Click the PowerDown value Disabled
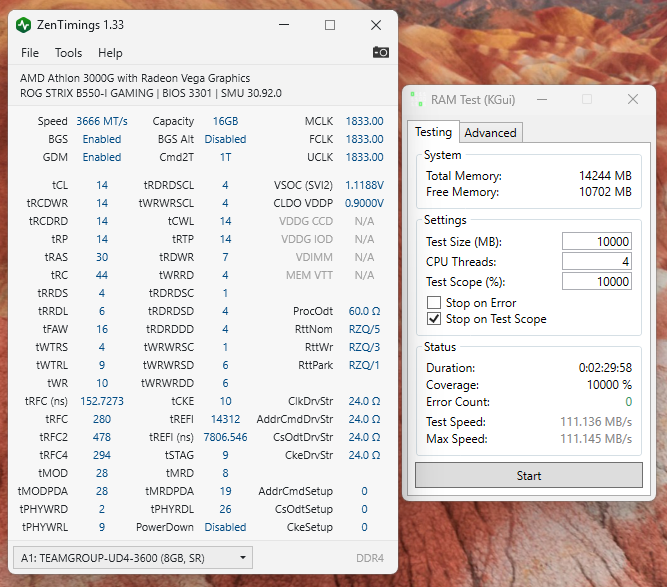 (225, 527)
